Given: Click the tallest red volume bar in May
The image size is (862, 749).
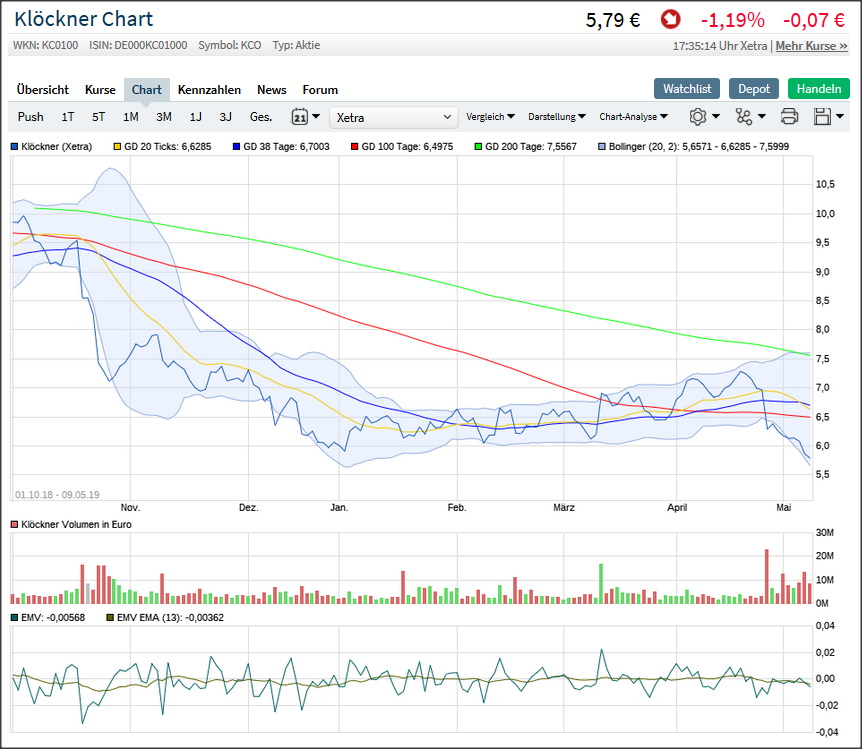Looking at the screenshot, I should (767, 576).
